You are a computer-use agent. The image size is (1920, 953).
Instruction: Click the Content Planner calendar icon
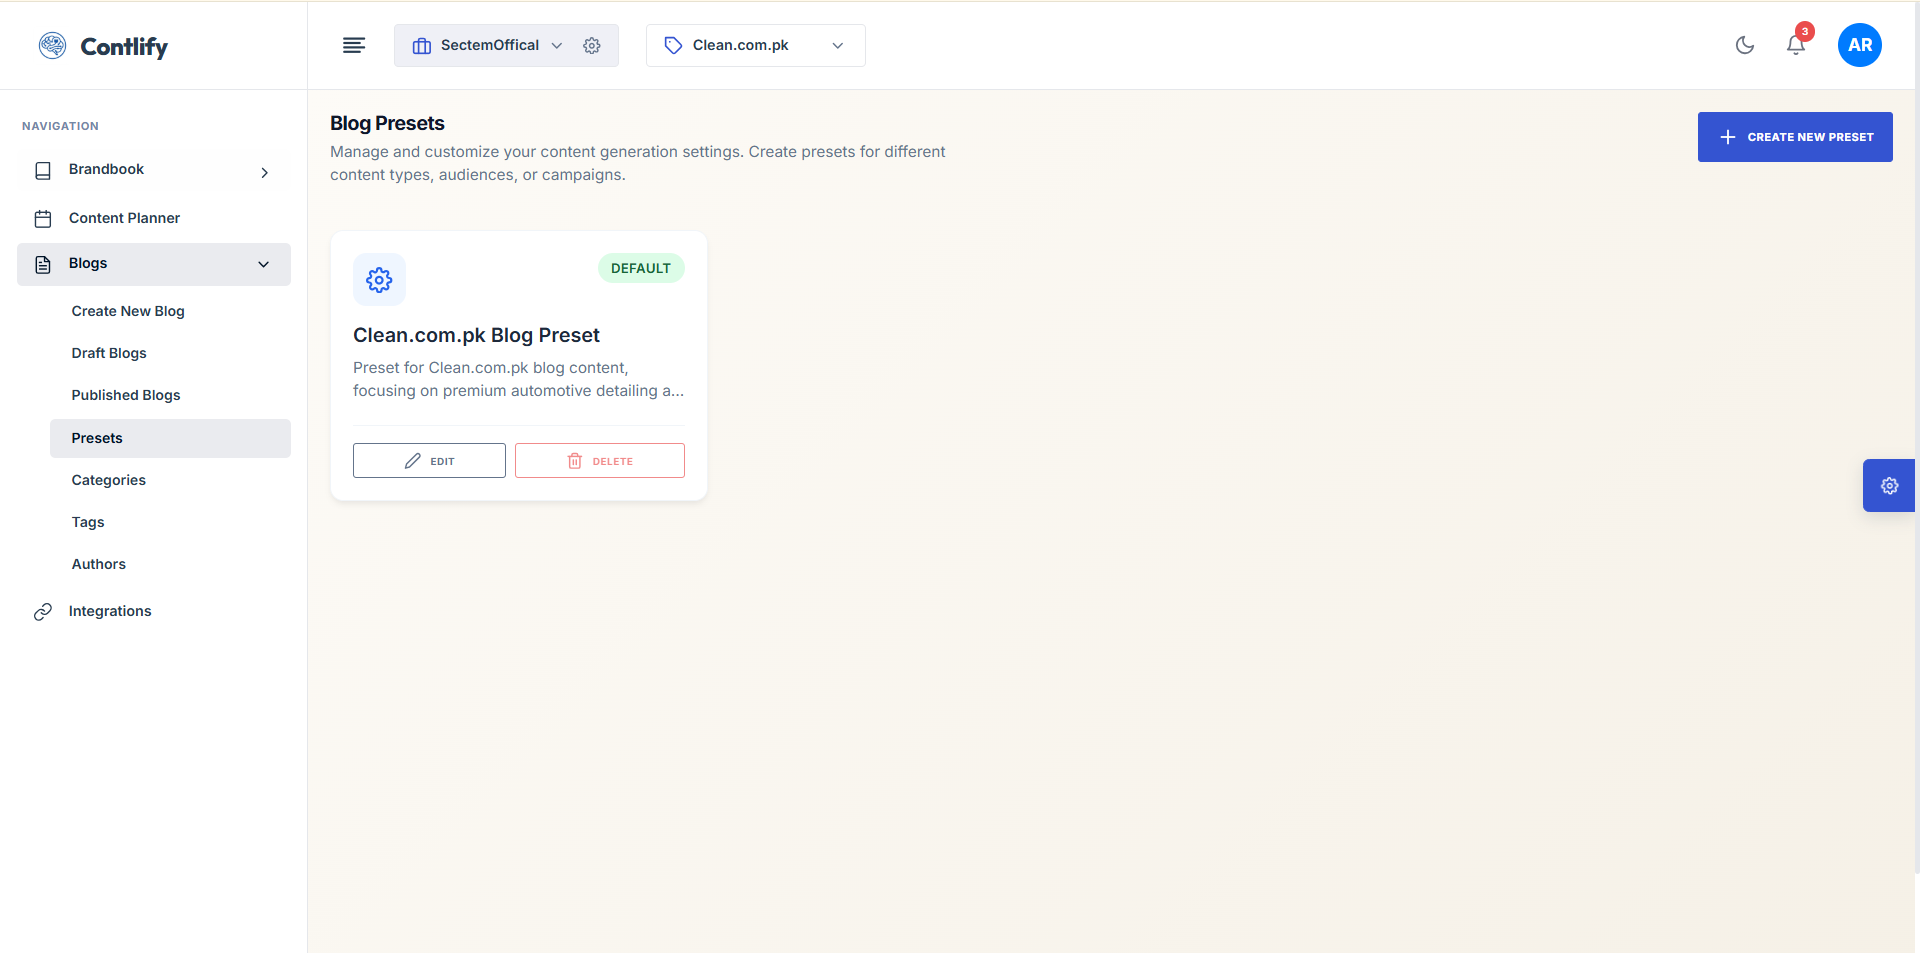coord(42,218)
